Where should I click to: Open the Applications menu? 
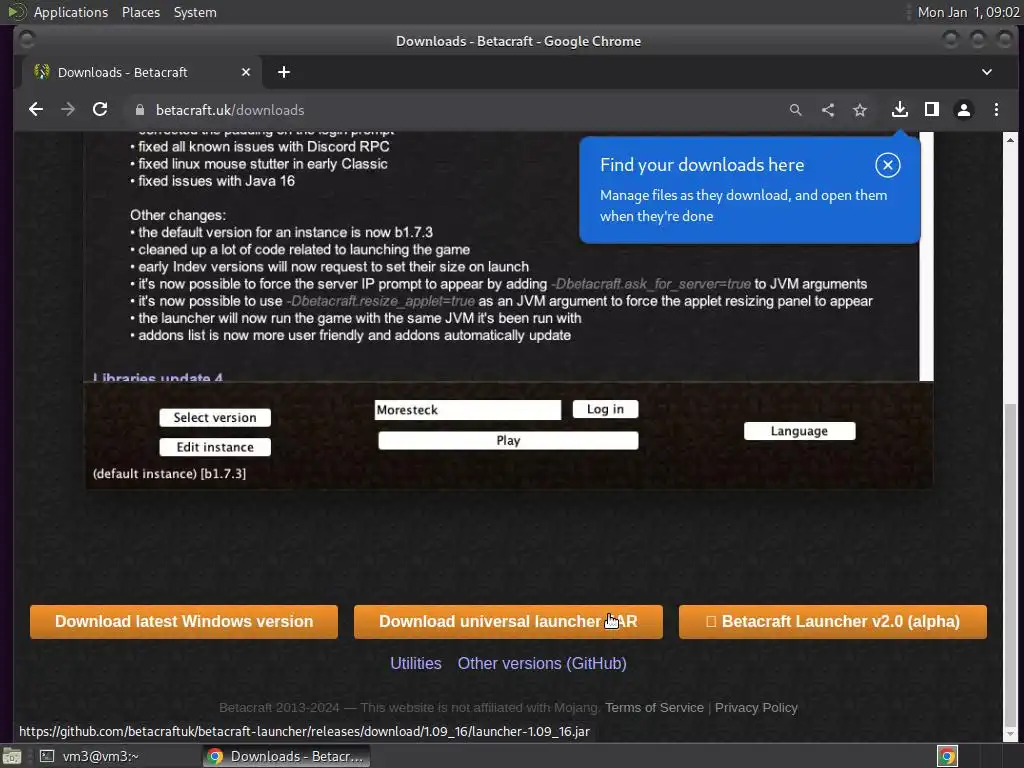click(71, 12)
